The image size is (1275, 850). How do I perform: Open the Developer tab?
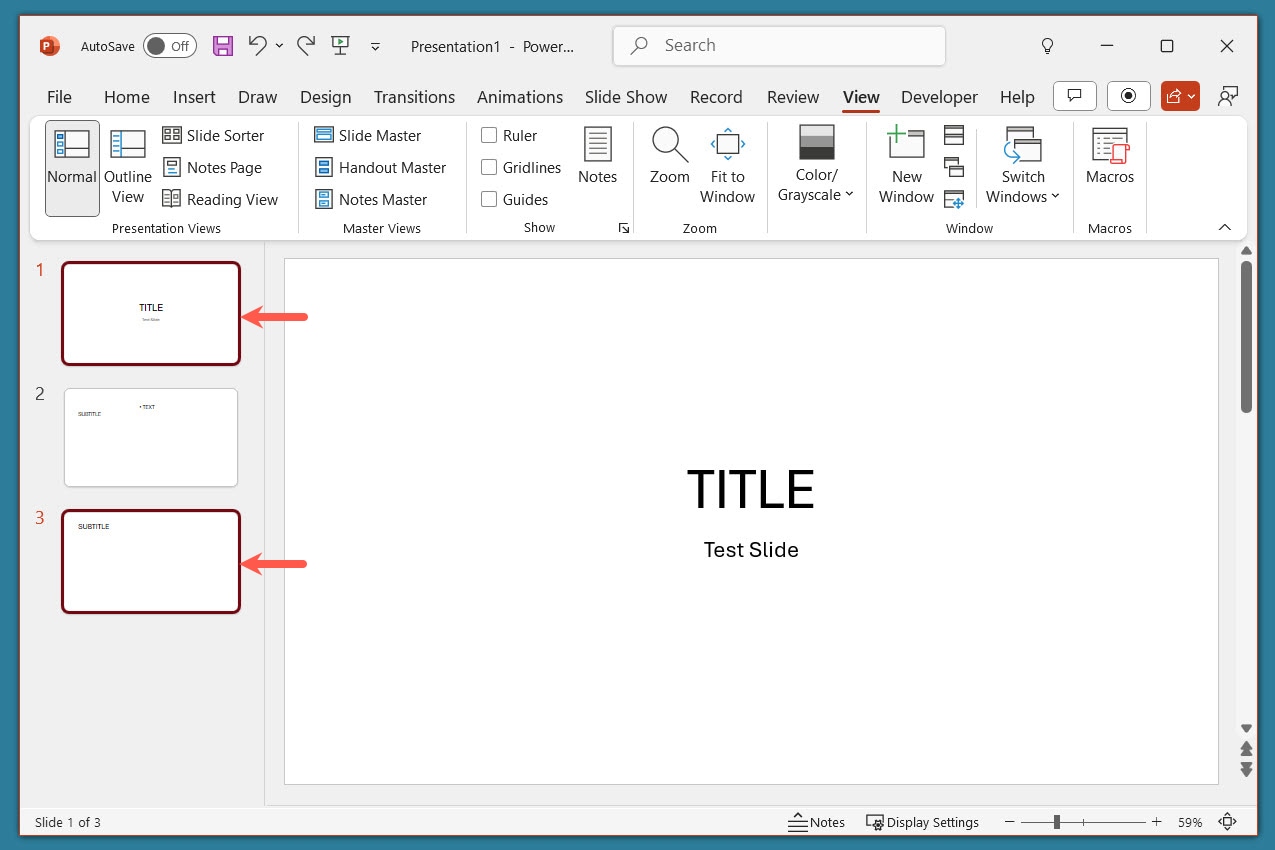pos(939,97)
